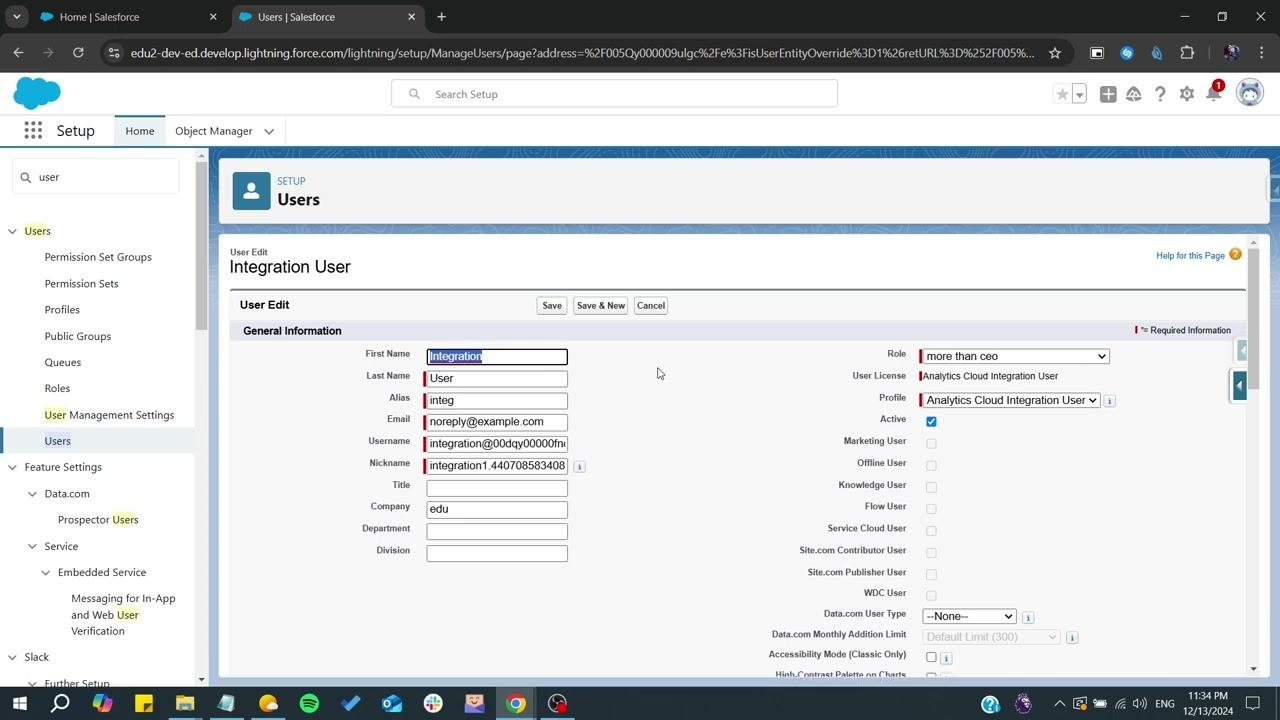This screenshot has width=1280, height=720.
Task: Click the Search Setup box
Action: tap(614, 94)
